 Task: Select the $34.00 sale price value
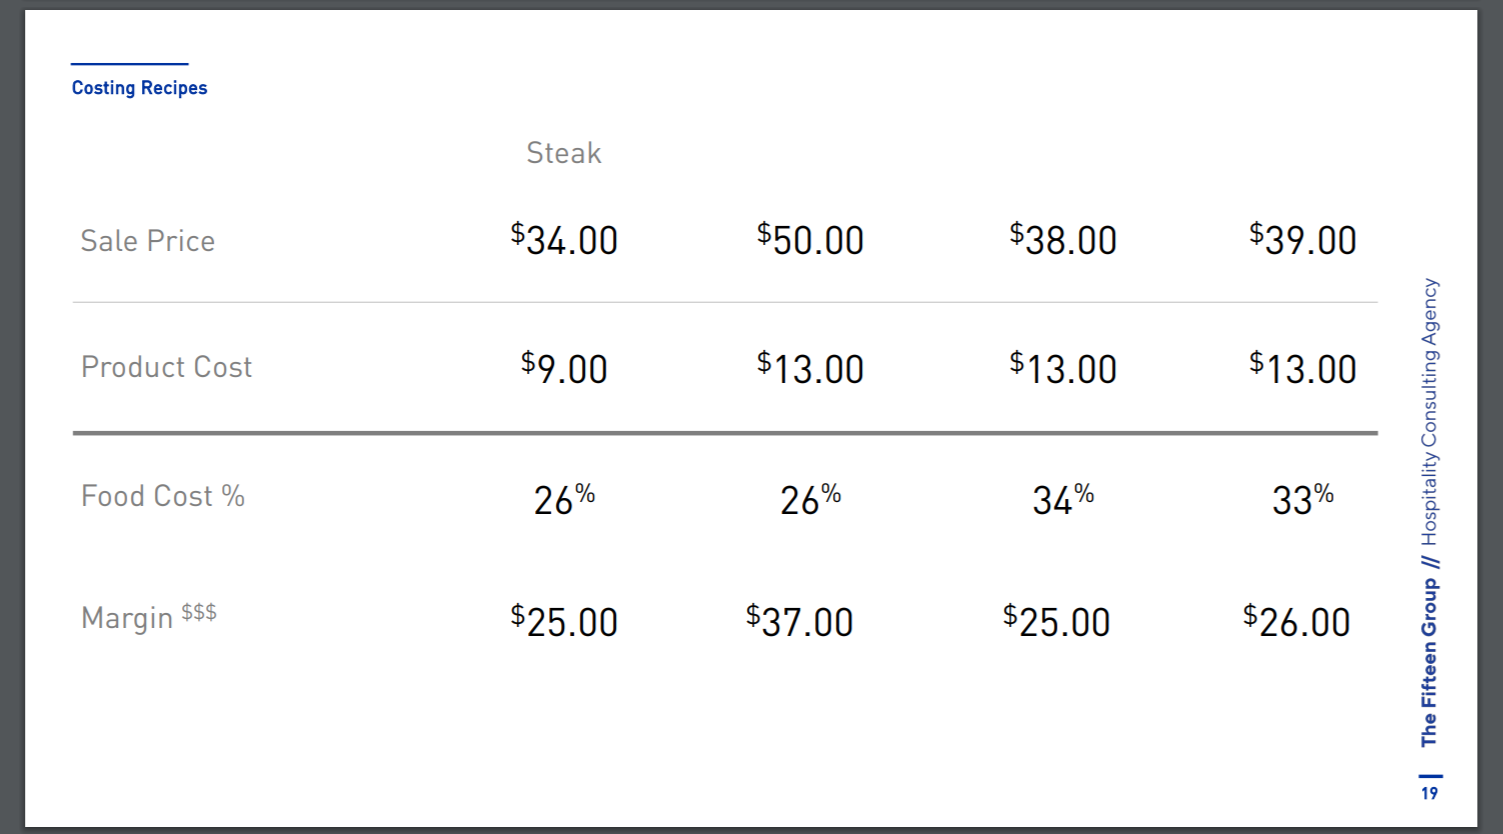pos(564,240)
